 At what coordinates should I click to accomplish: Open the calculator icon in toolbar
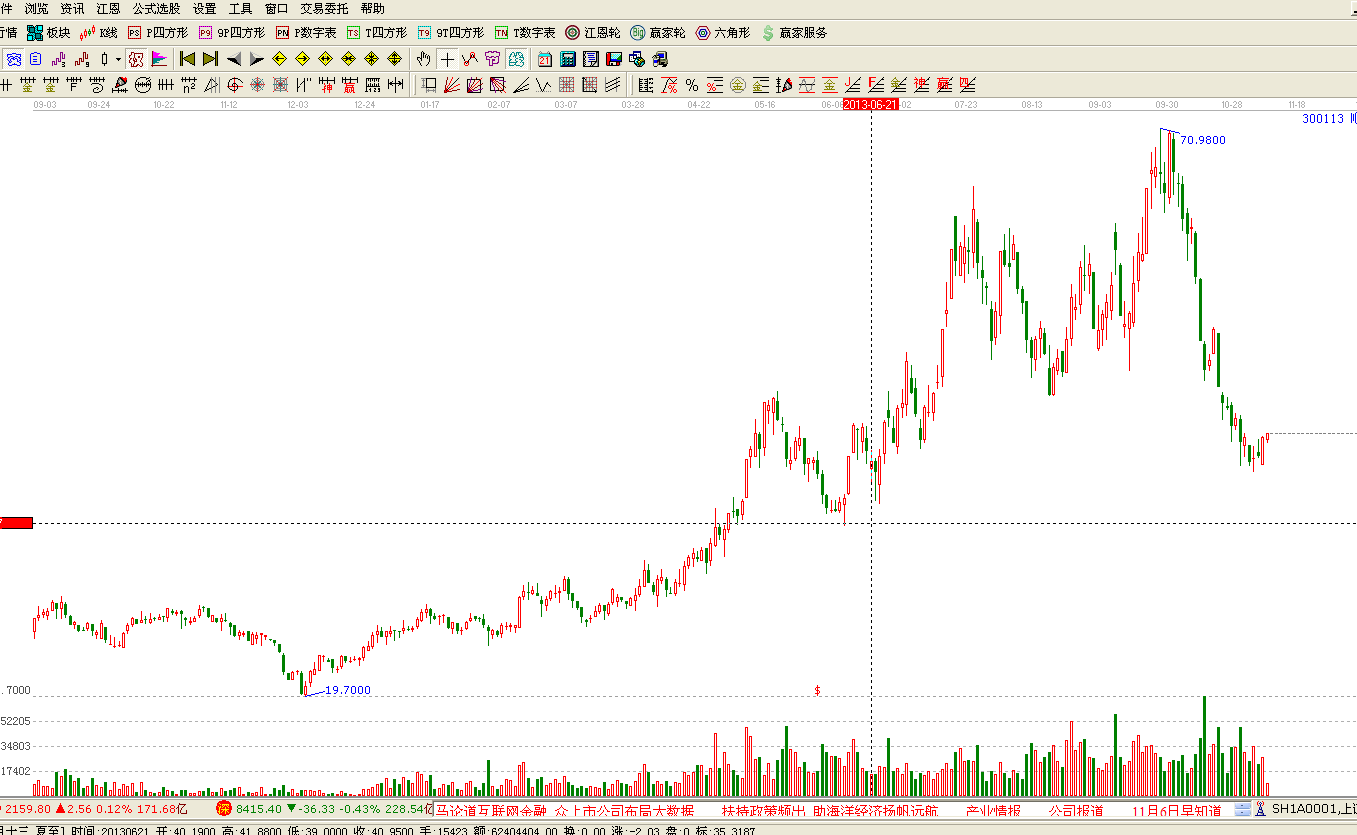click(568, 59)
